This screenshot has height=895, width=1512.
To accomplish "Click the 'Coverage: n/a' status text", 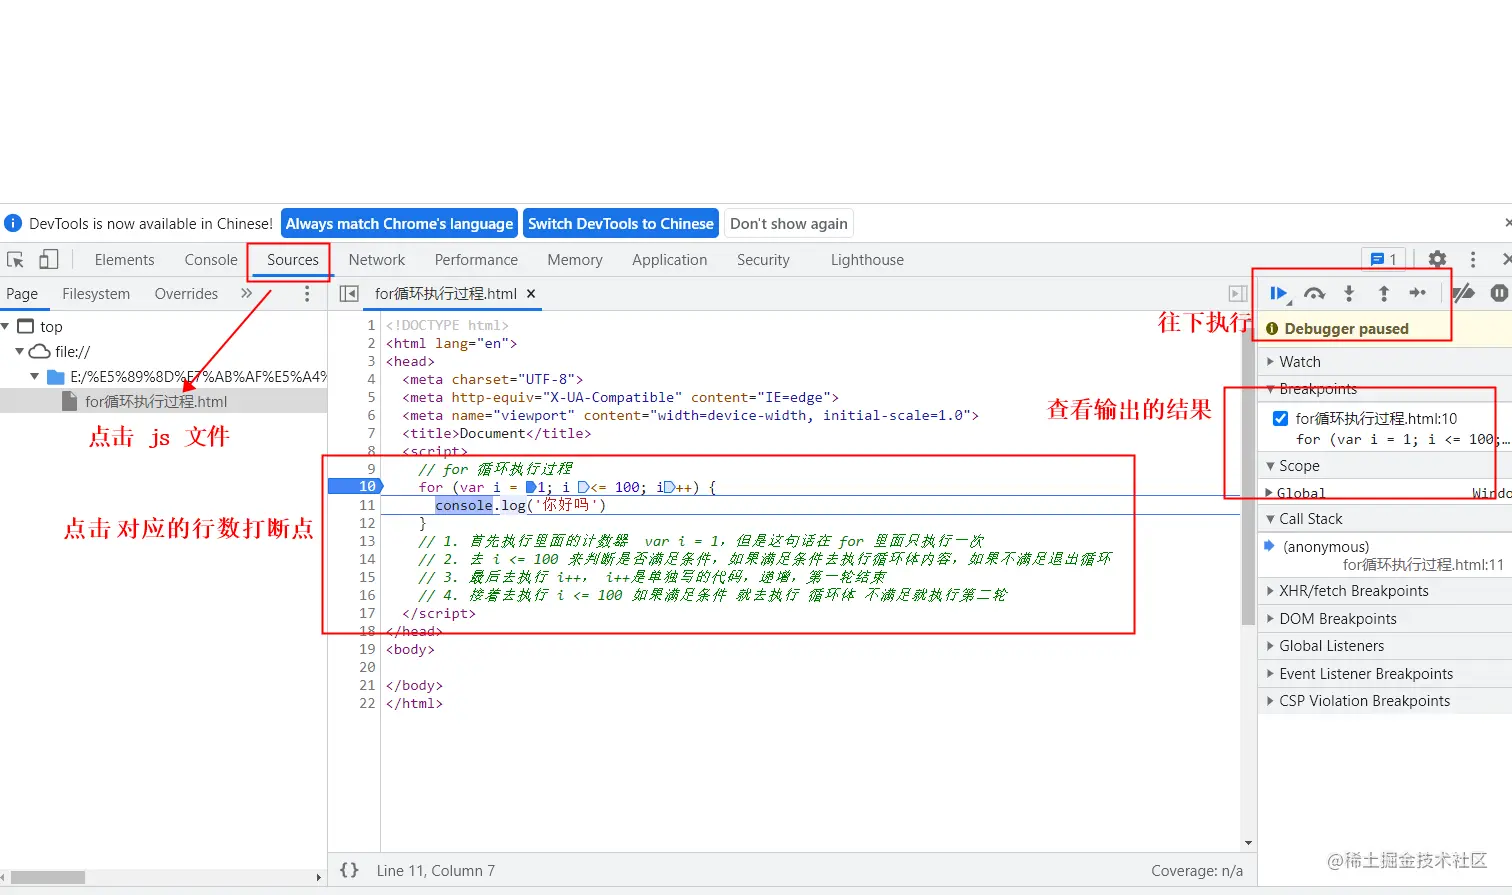I will point(1197,871).
